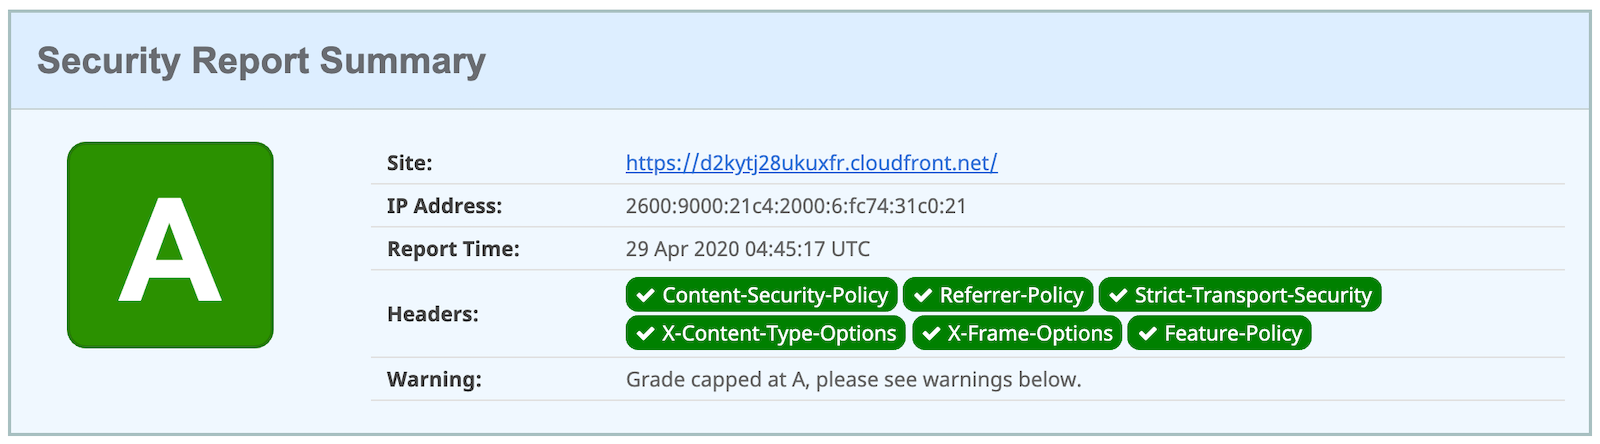Select the X-Frame-Options header badge
The width and height of the screenshot is (1600, 444).
[1017, 333]
